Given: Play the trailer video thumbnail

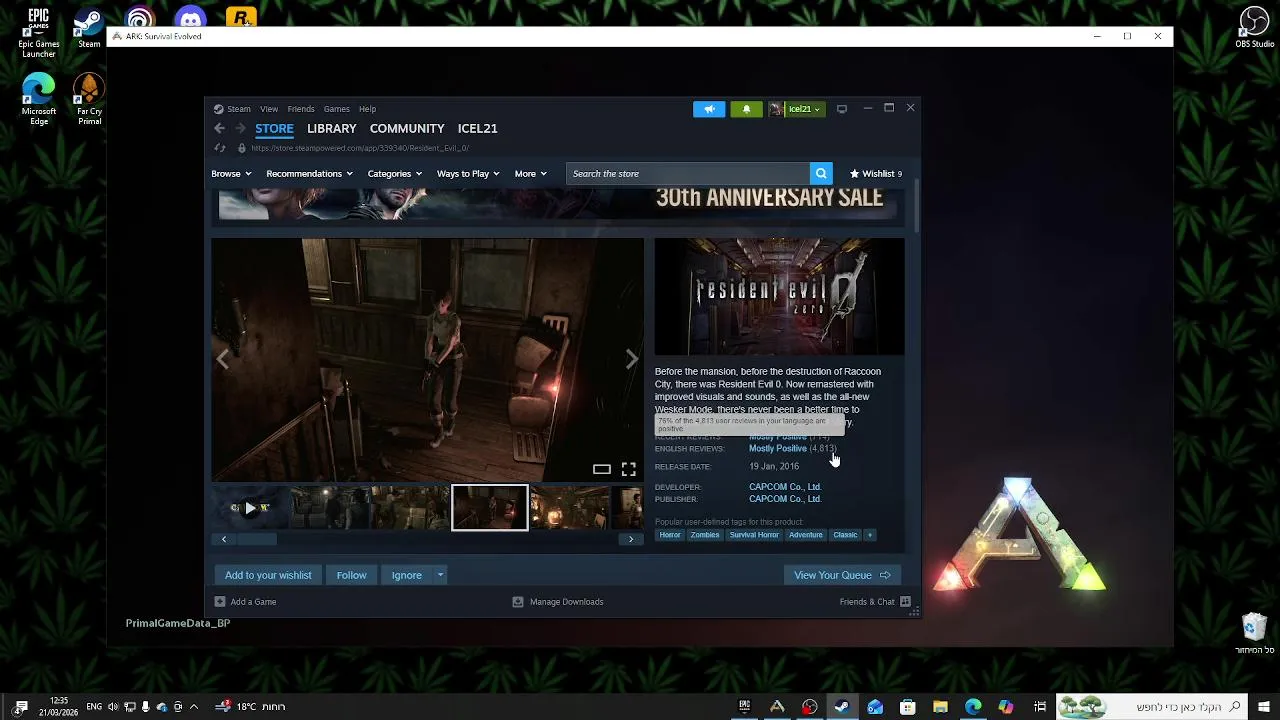Looking at the screenshot, I should [250, 508].
